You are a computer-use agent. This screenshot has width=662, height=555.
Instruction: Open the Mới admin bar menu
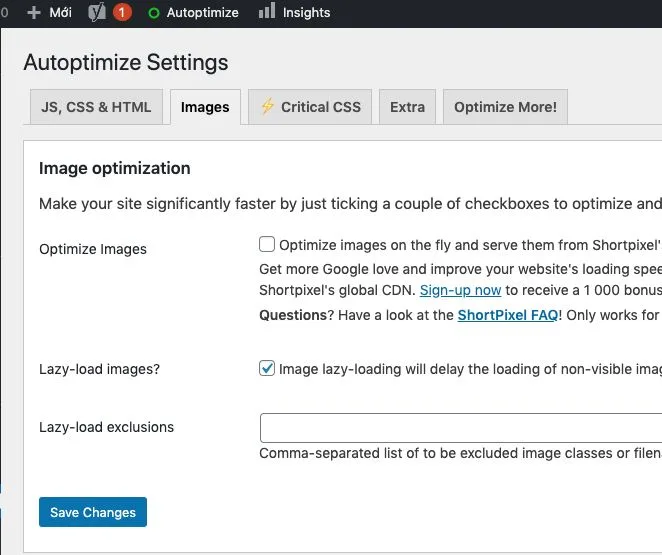point(60,13)
